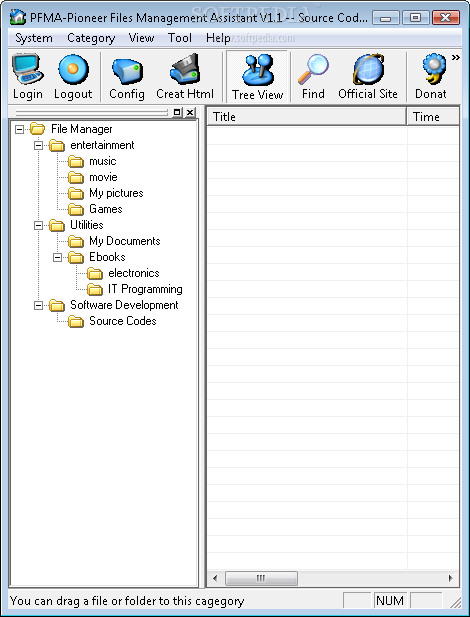This screenshot has height=617, width=470.
Task: Select the My Documents category label
Action: pos(125,241)
